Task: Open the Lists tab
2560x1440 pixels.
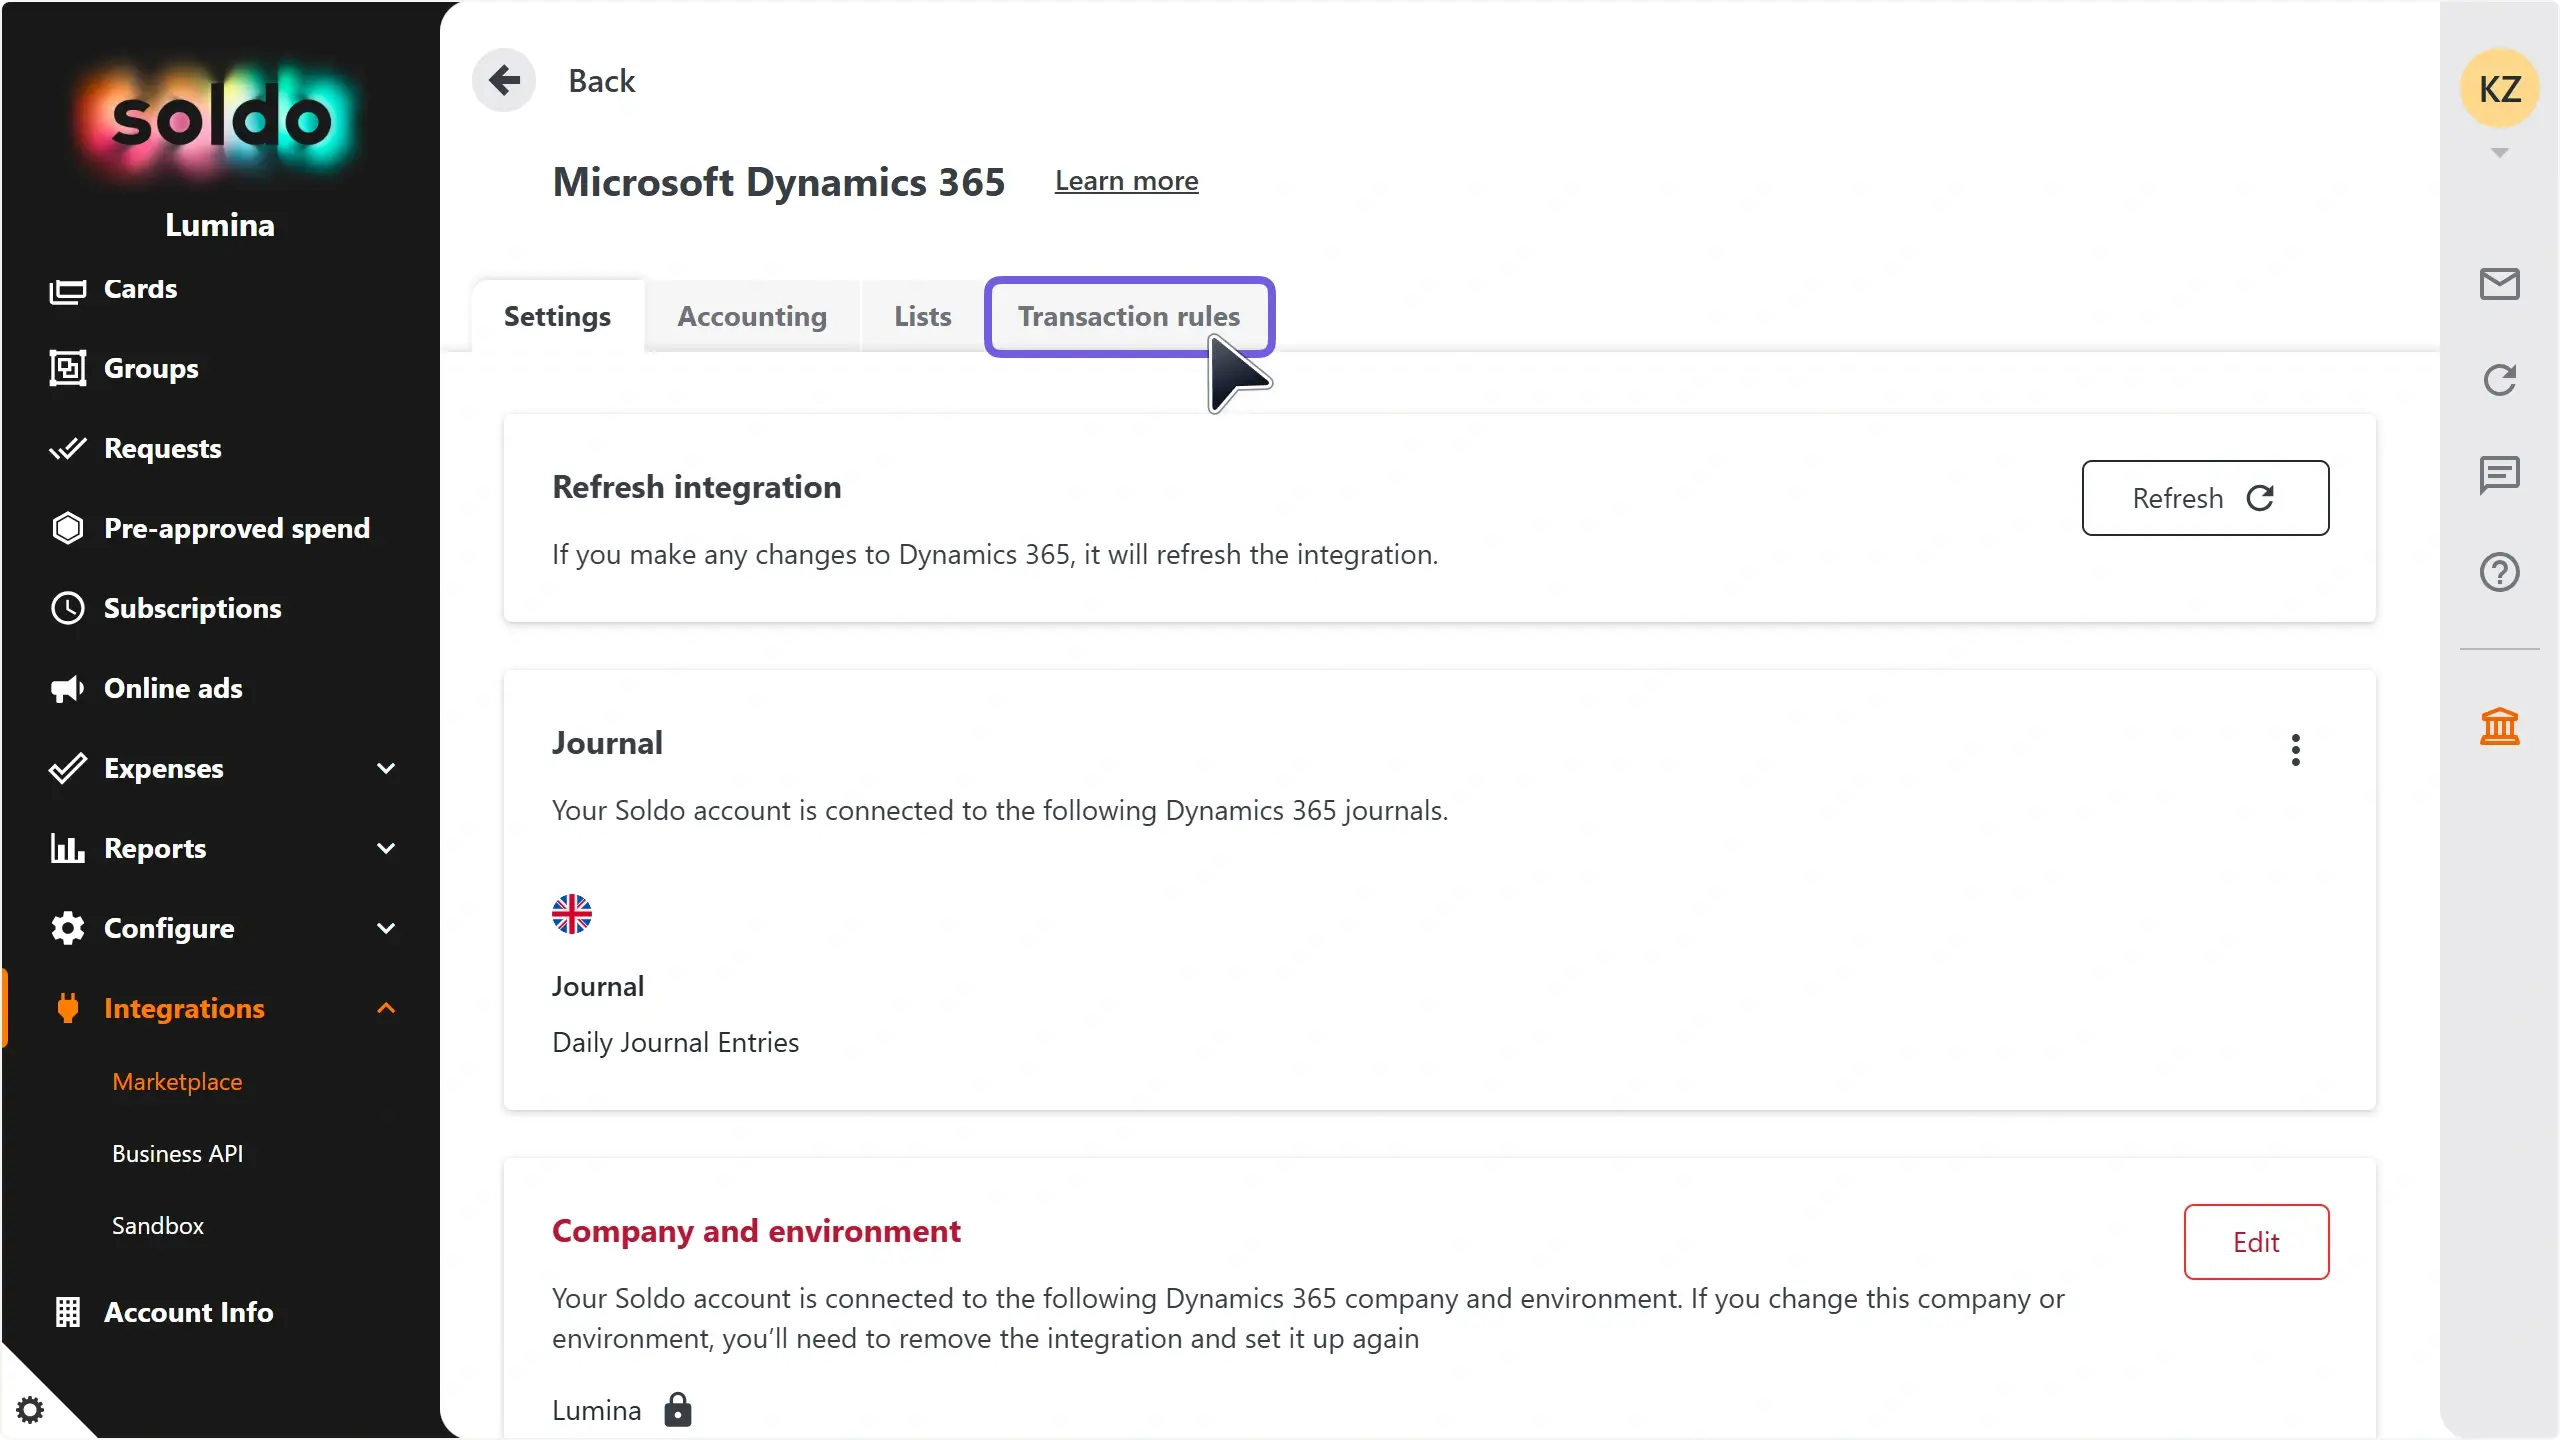Action: pos(922,316)
